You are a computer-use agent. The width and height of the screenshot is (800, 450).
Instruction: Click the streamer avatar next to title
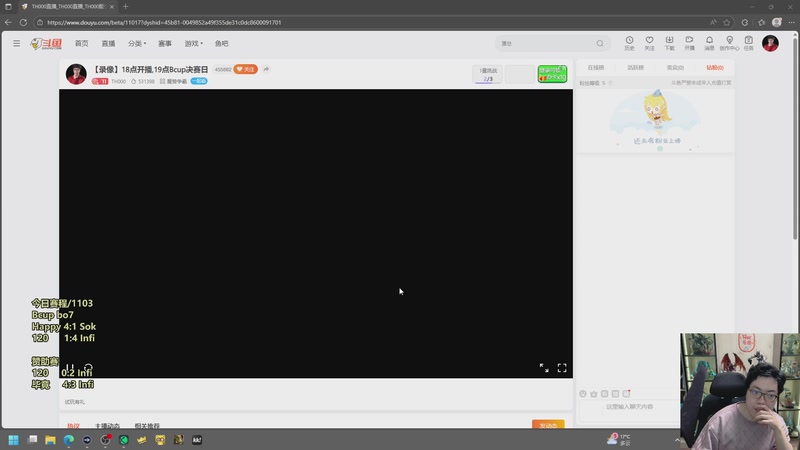tap(76, 74)
